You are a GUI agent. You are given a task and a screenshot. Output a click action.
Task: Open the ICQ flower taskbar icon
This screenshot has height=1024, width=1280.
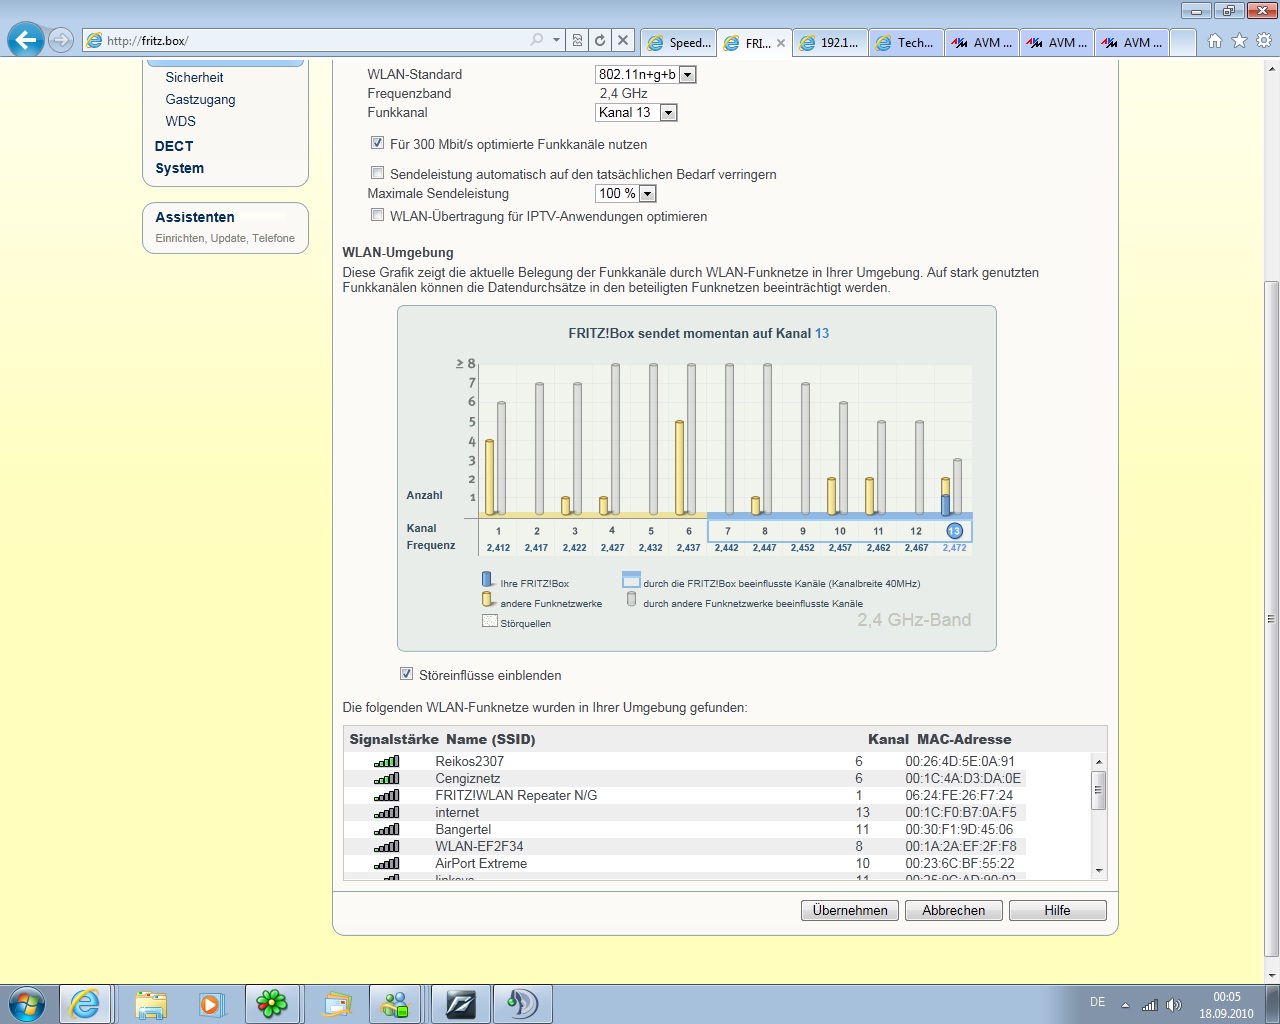pyautogui.click(x=272, y=1004)
